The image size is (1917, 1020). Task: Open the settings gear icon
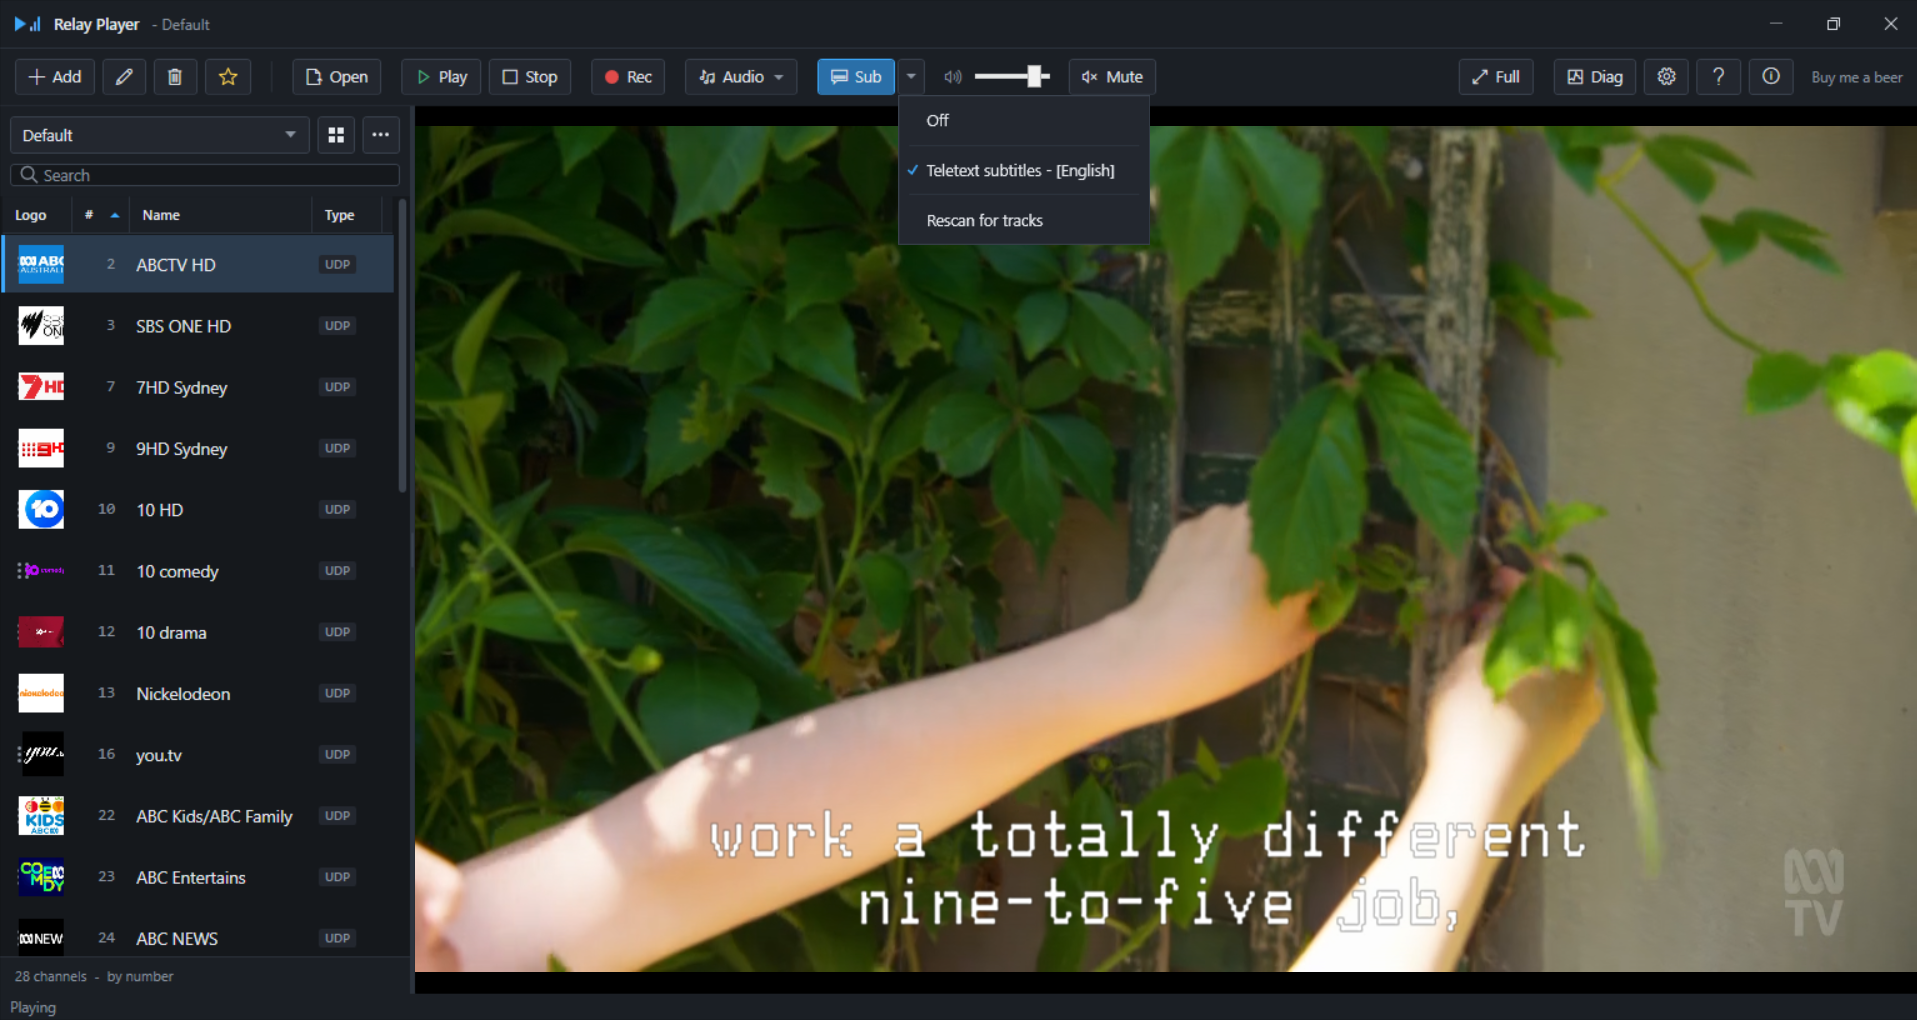pos(1666,77)
